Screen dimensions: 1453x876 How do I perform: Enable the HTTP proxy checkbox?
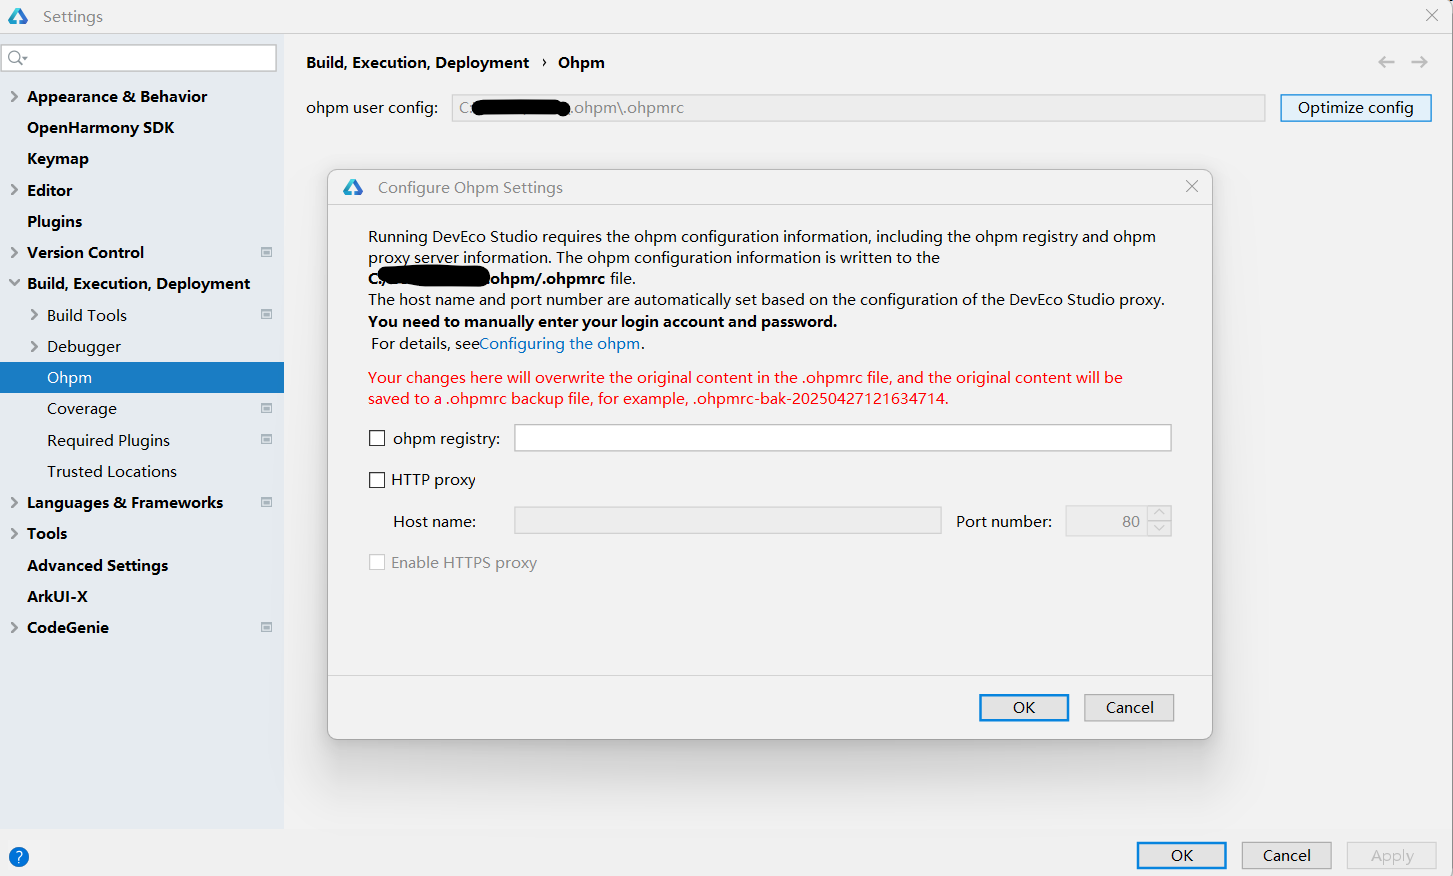point(377,480)
